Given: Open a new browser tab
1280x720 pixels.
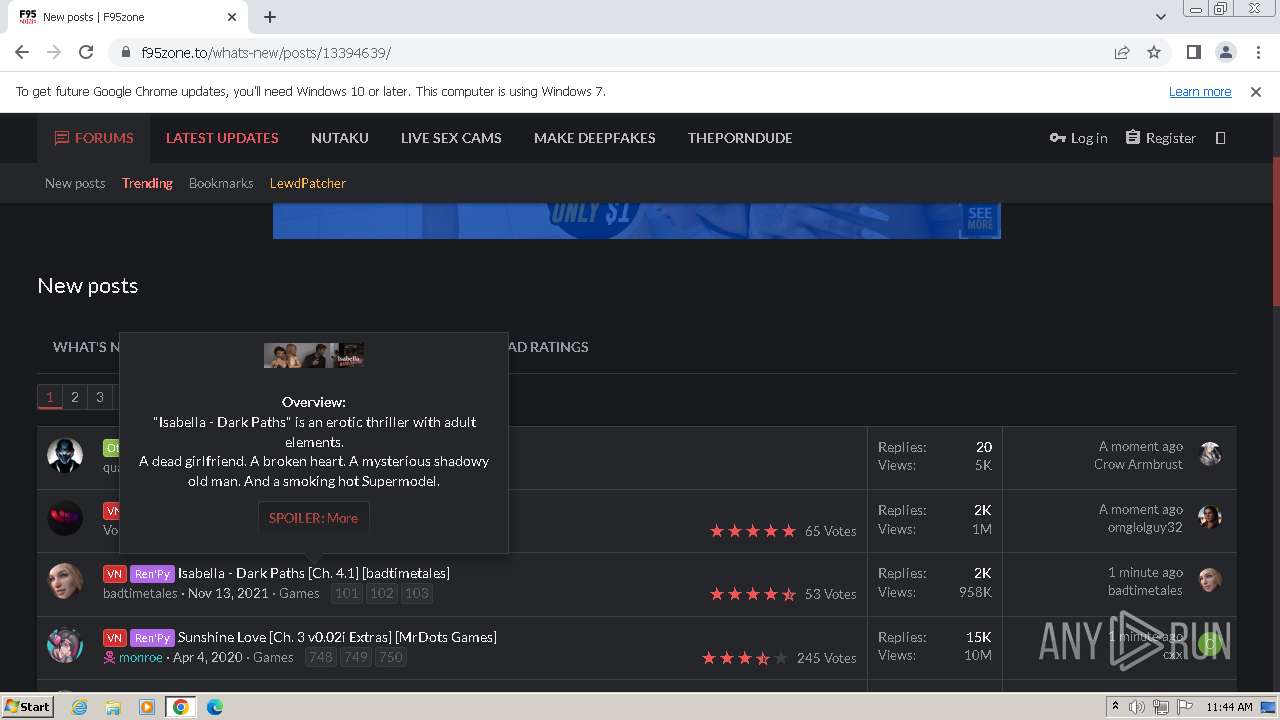Looking at the screenshot, I should pos(270,17).
